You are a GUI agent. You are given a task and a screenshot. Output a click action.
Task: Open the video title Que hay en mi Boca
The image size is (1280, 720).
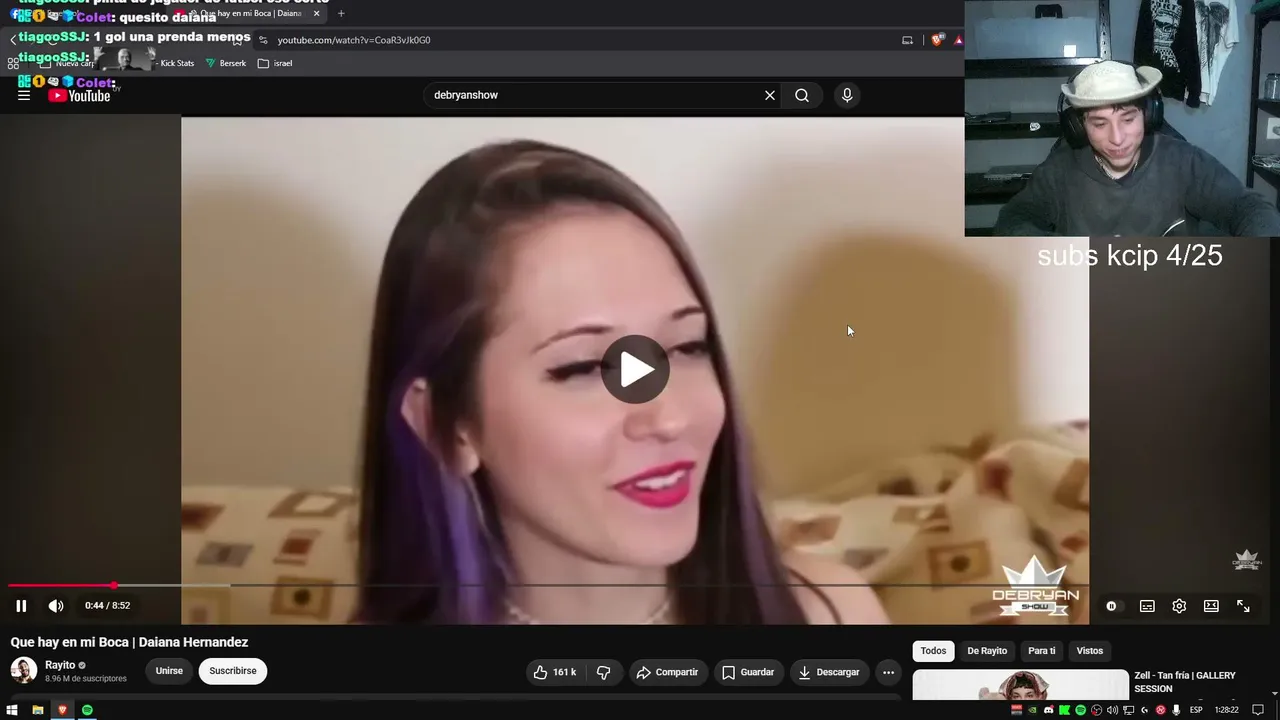[129, 642]
